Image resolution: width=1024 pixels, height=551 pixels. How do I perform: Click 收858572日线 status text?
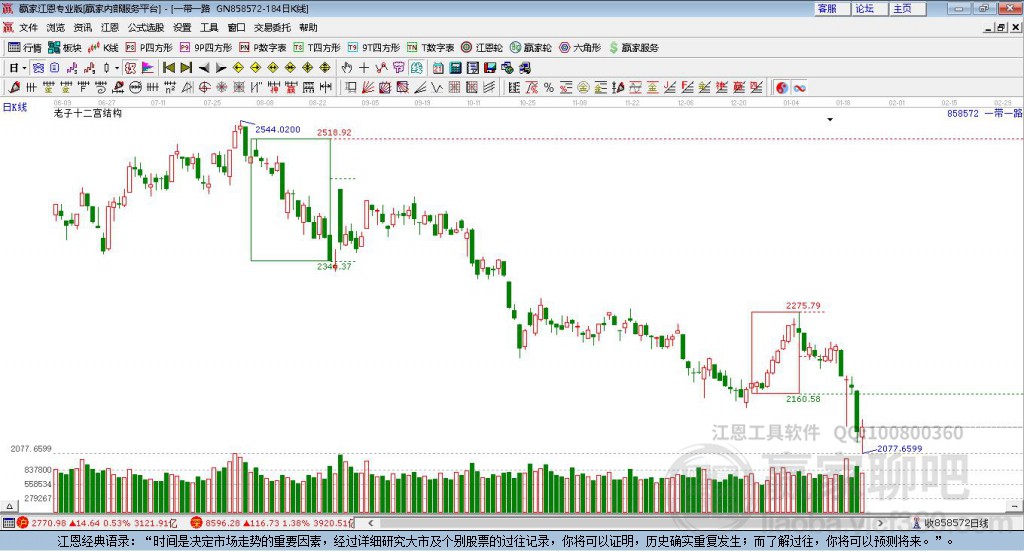pos(956,523)
